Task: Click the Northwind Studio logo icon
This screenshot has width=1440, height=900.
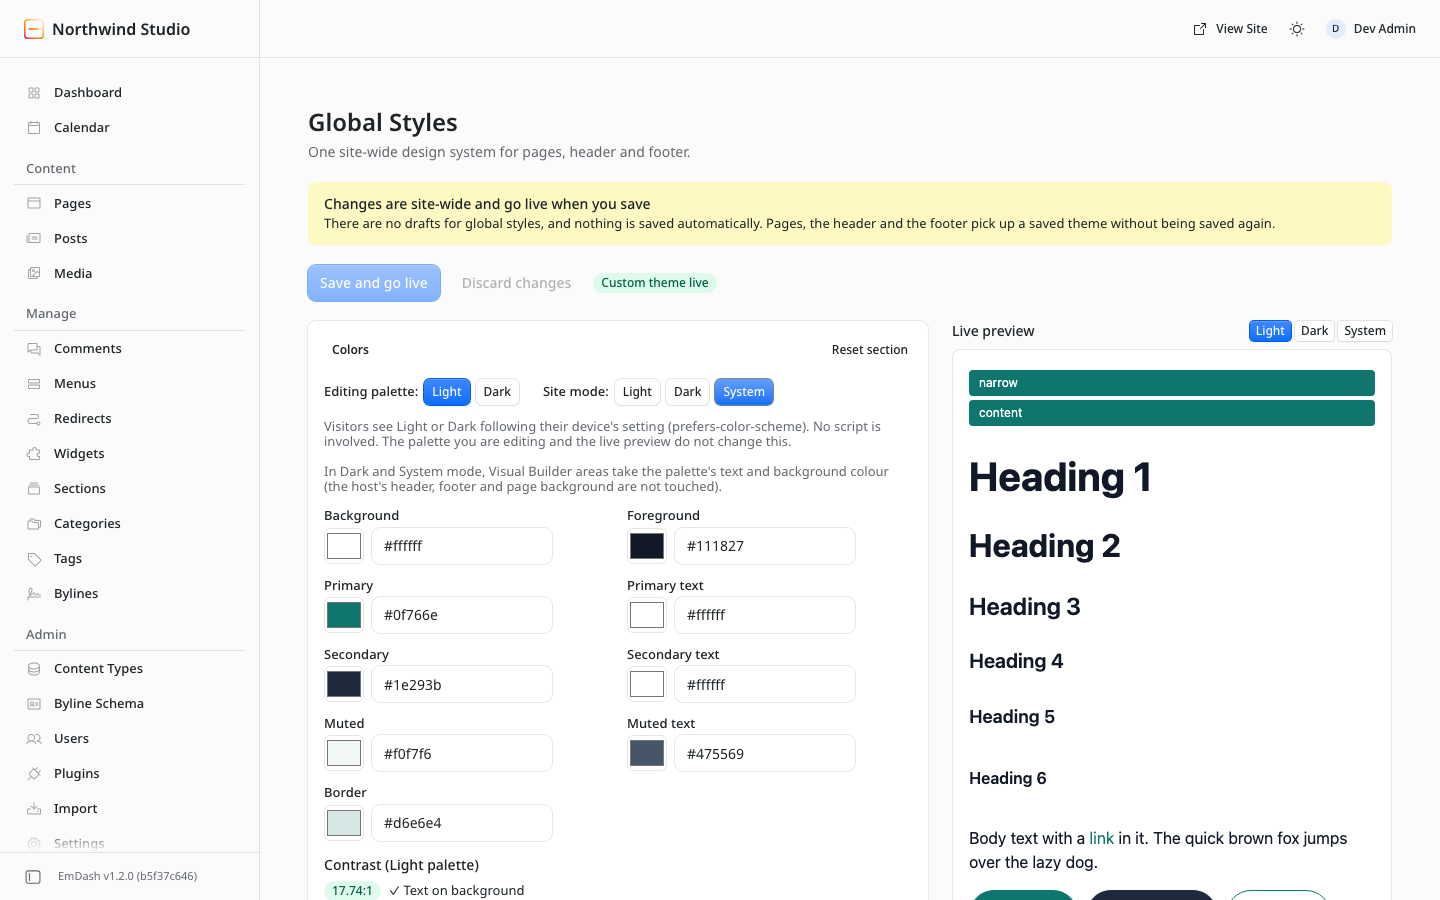Action: (34, 29)
